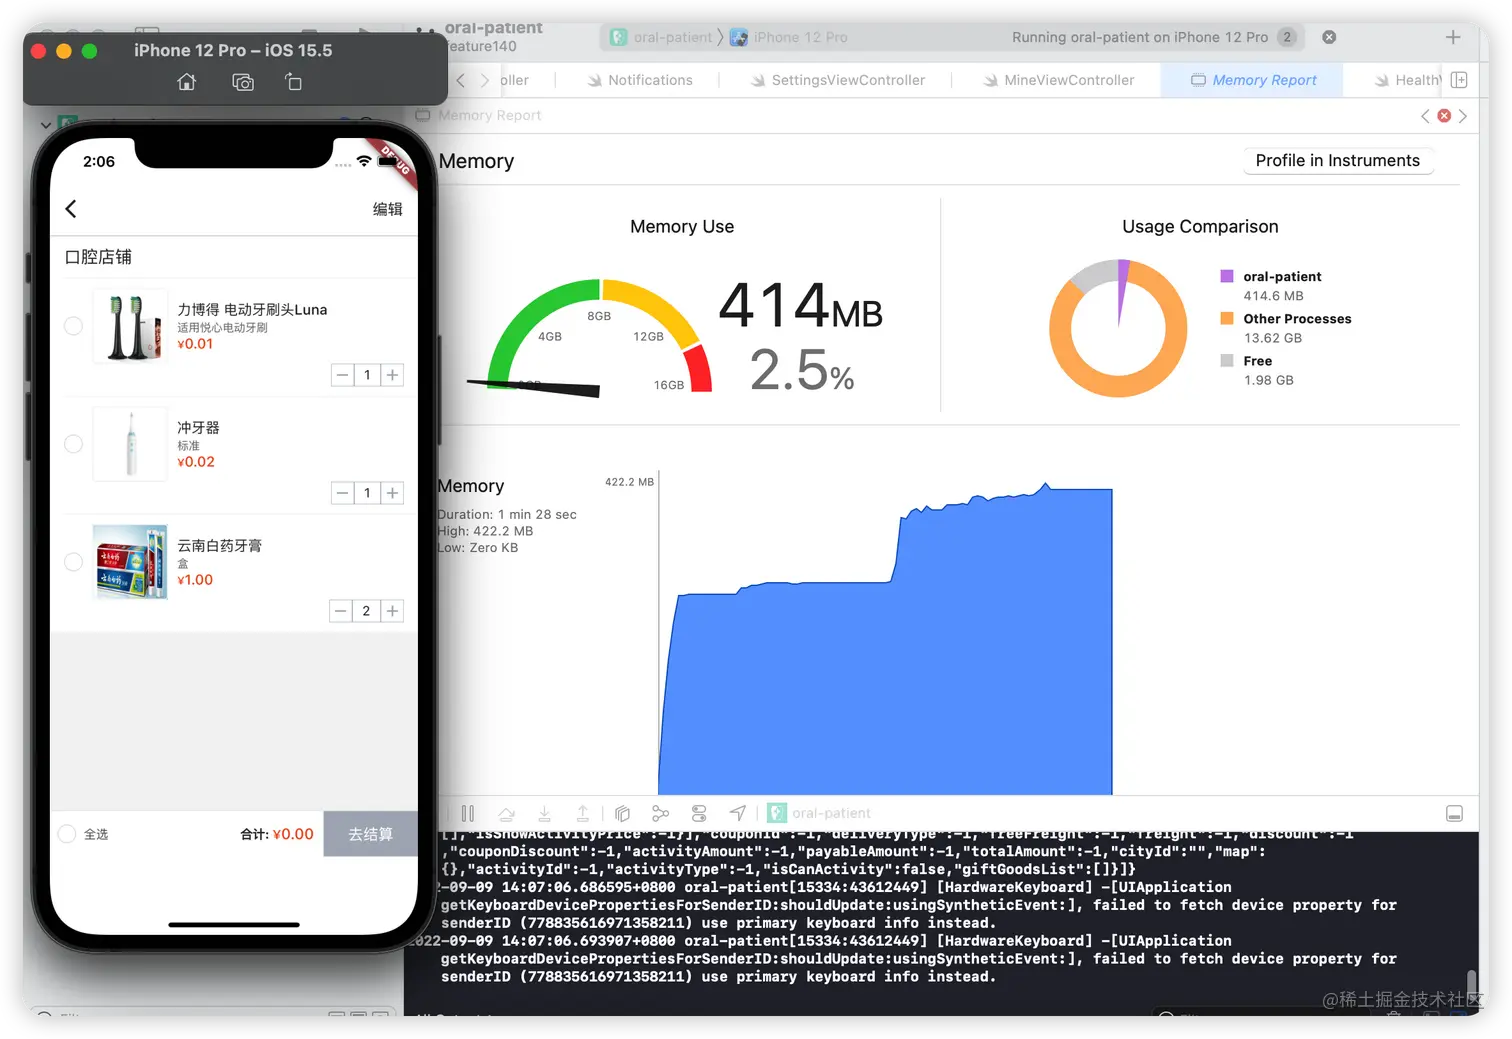Rotate the simulator device icon
Image resolution: width=1512 pixels, height=1039 pixels.
(294, 82)
